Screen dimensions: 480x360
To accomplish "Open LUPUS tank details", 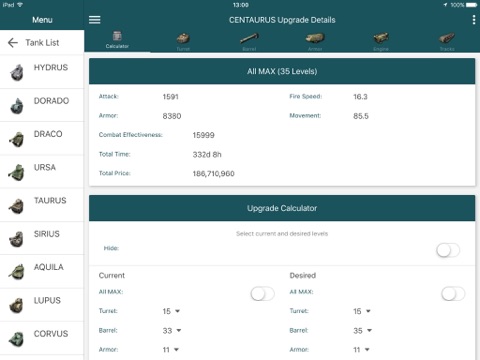I will [42, 305].
